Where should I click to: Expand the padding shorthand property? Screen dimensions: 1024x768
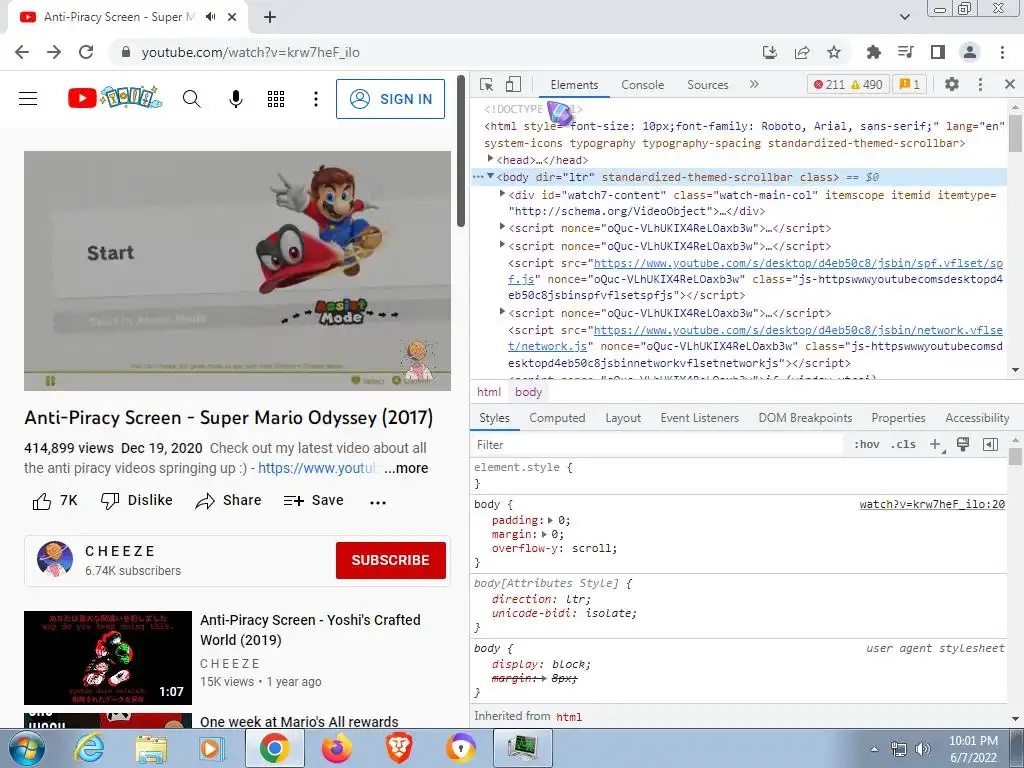coord(551,520)
